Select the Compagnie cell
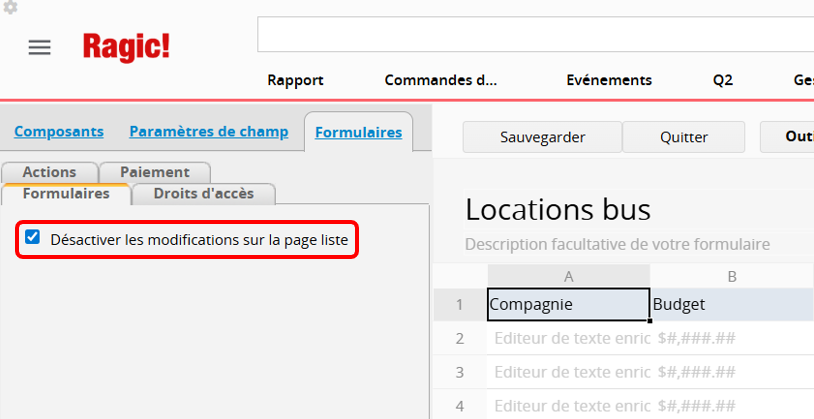 (x=568, y=304)
